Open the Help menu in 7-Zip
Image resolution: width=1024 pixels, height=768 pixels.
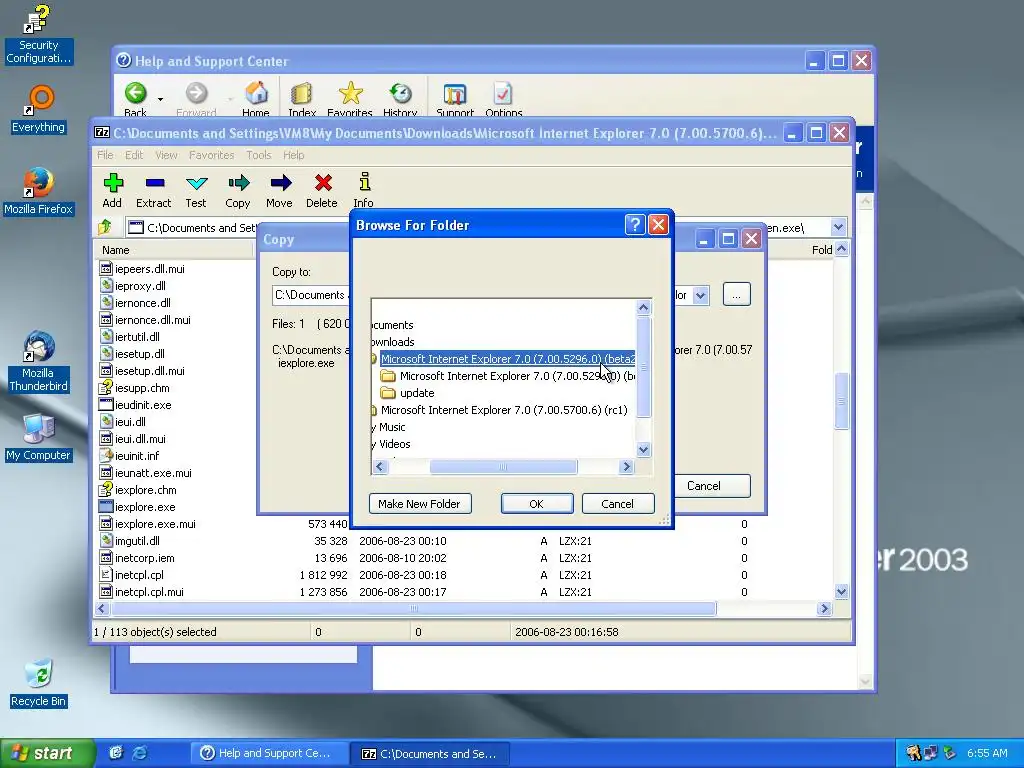pos(293,155)
